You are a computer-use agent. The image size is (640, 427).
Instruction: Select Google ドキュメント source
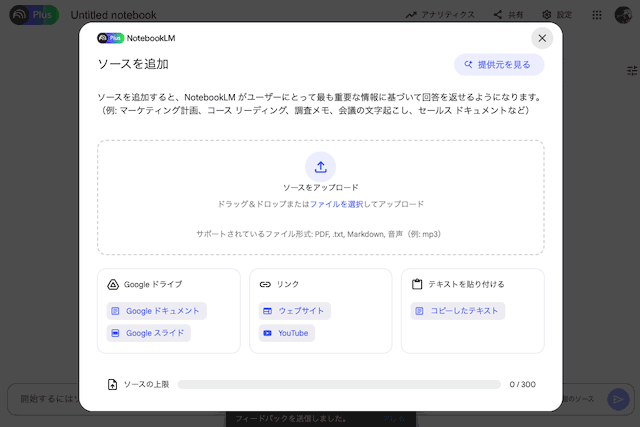point(156,311)
